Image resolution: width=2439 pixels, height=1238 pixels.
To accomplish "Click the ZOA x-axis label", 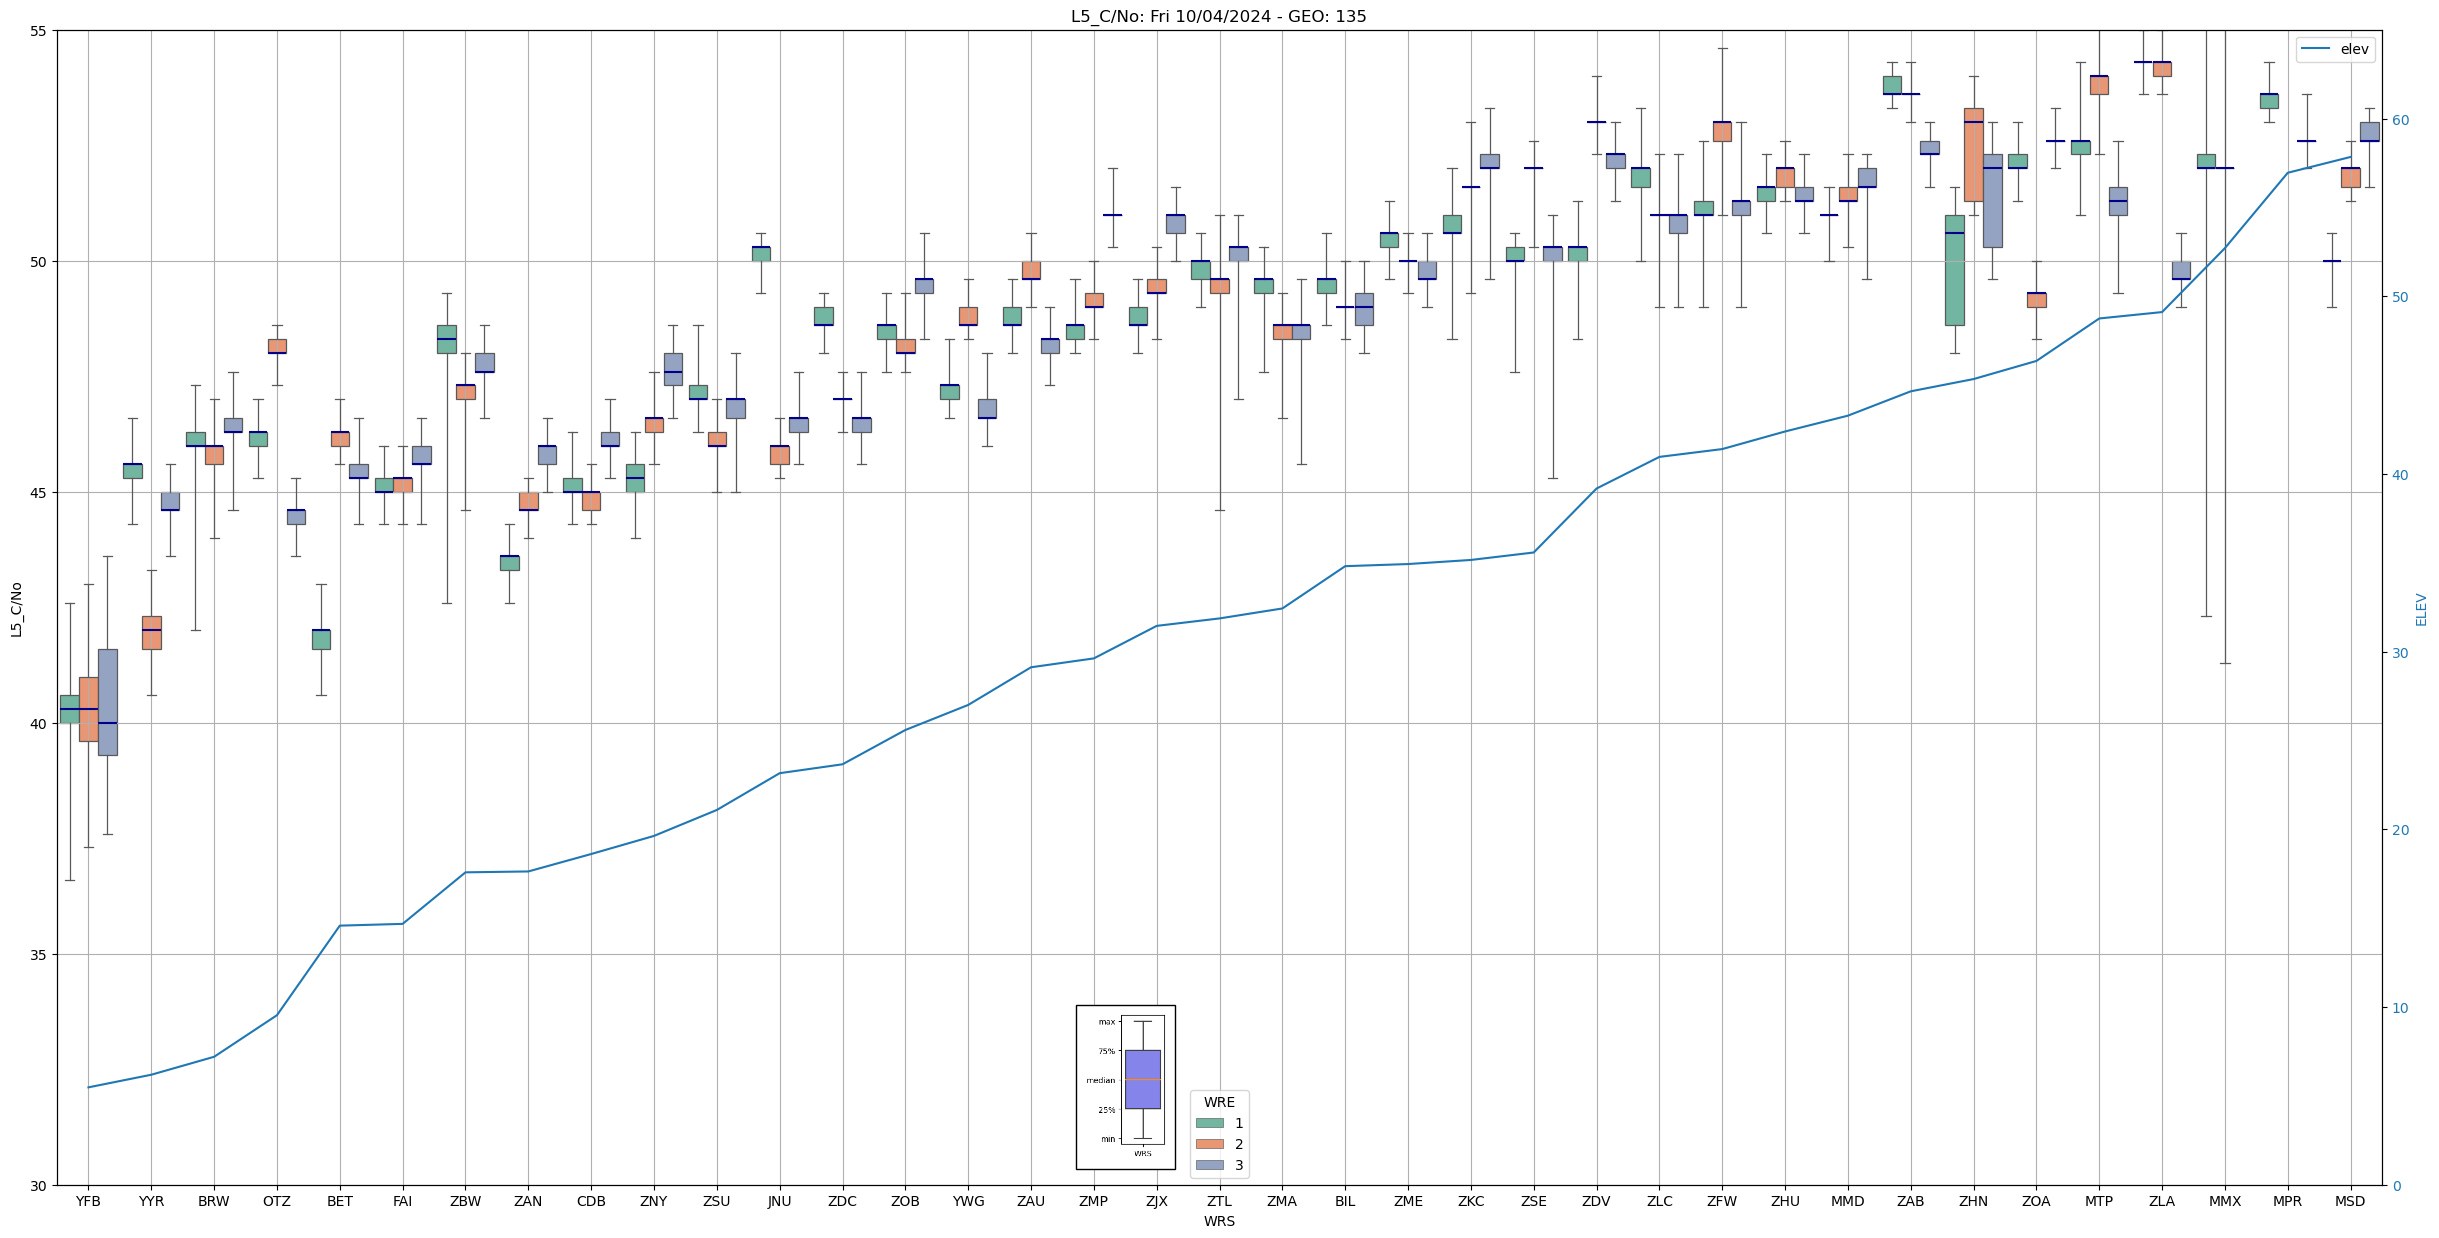I will point(2036,1201).
